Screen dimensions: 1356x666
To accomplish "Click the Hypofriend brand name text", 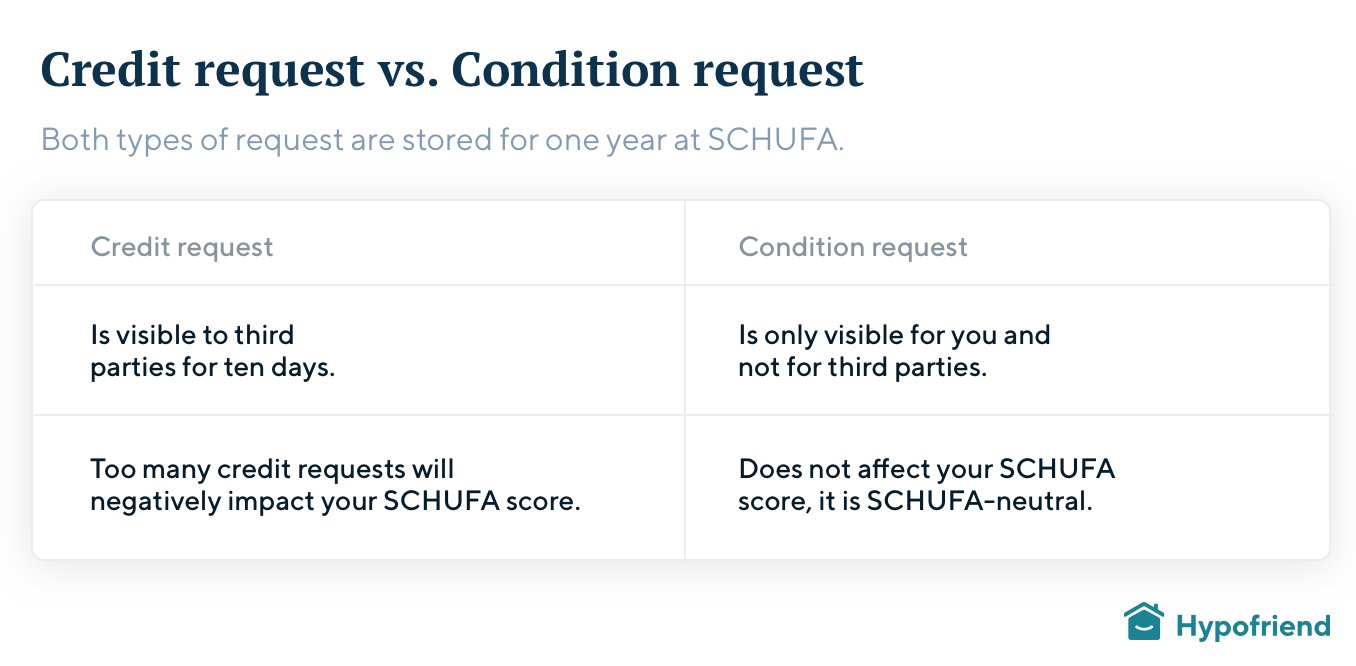I will [x=1253, y=627].
